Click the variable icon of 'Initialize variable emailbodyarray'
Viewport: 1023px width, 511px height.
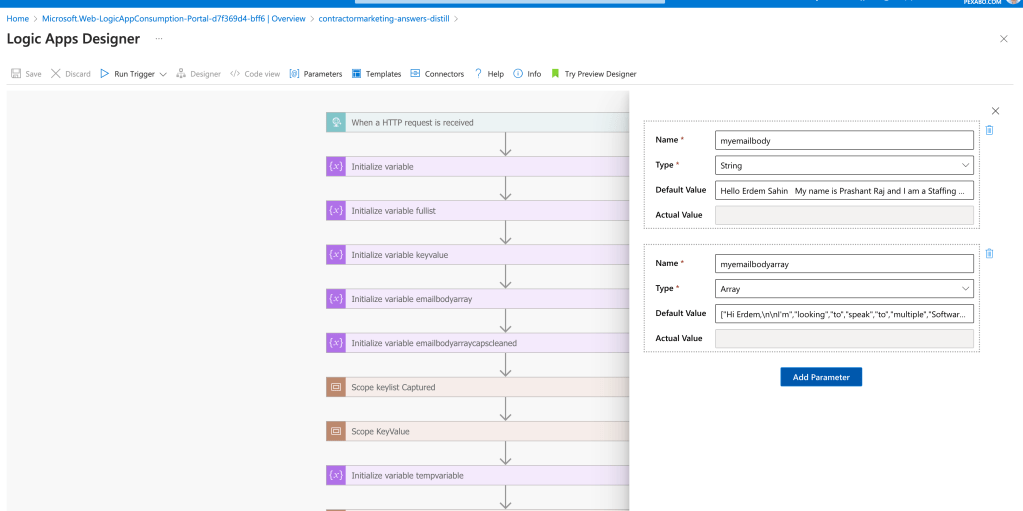point(336,299)
